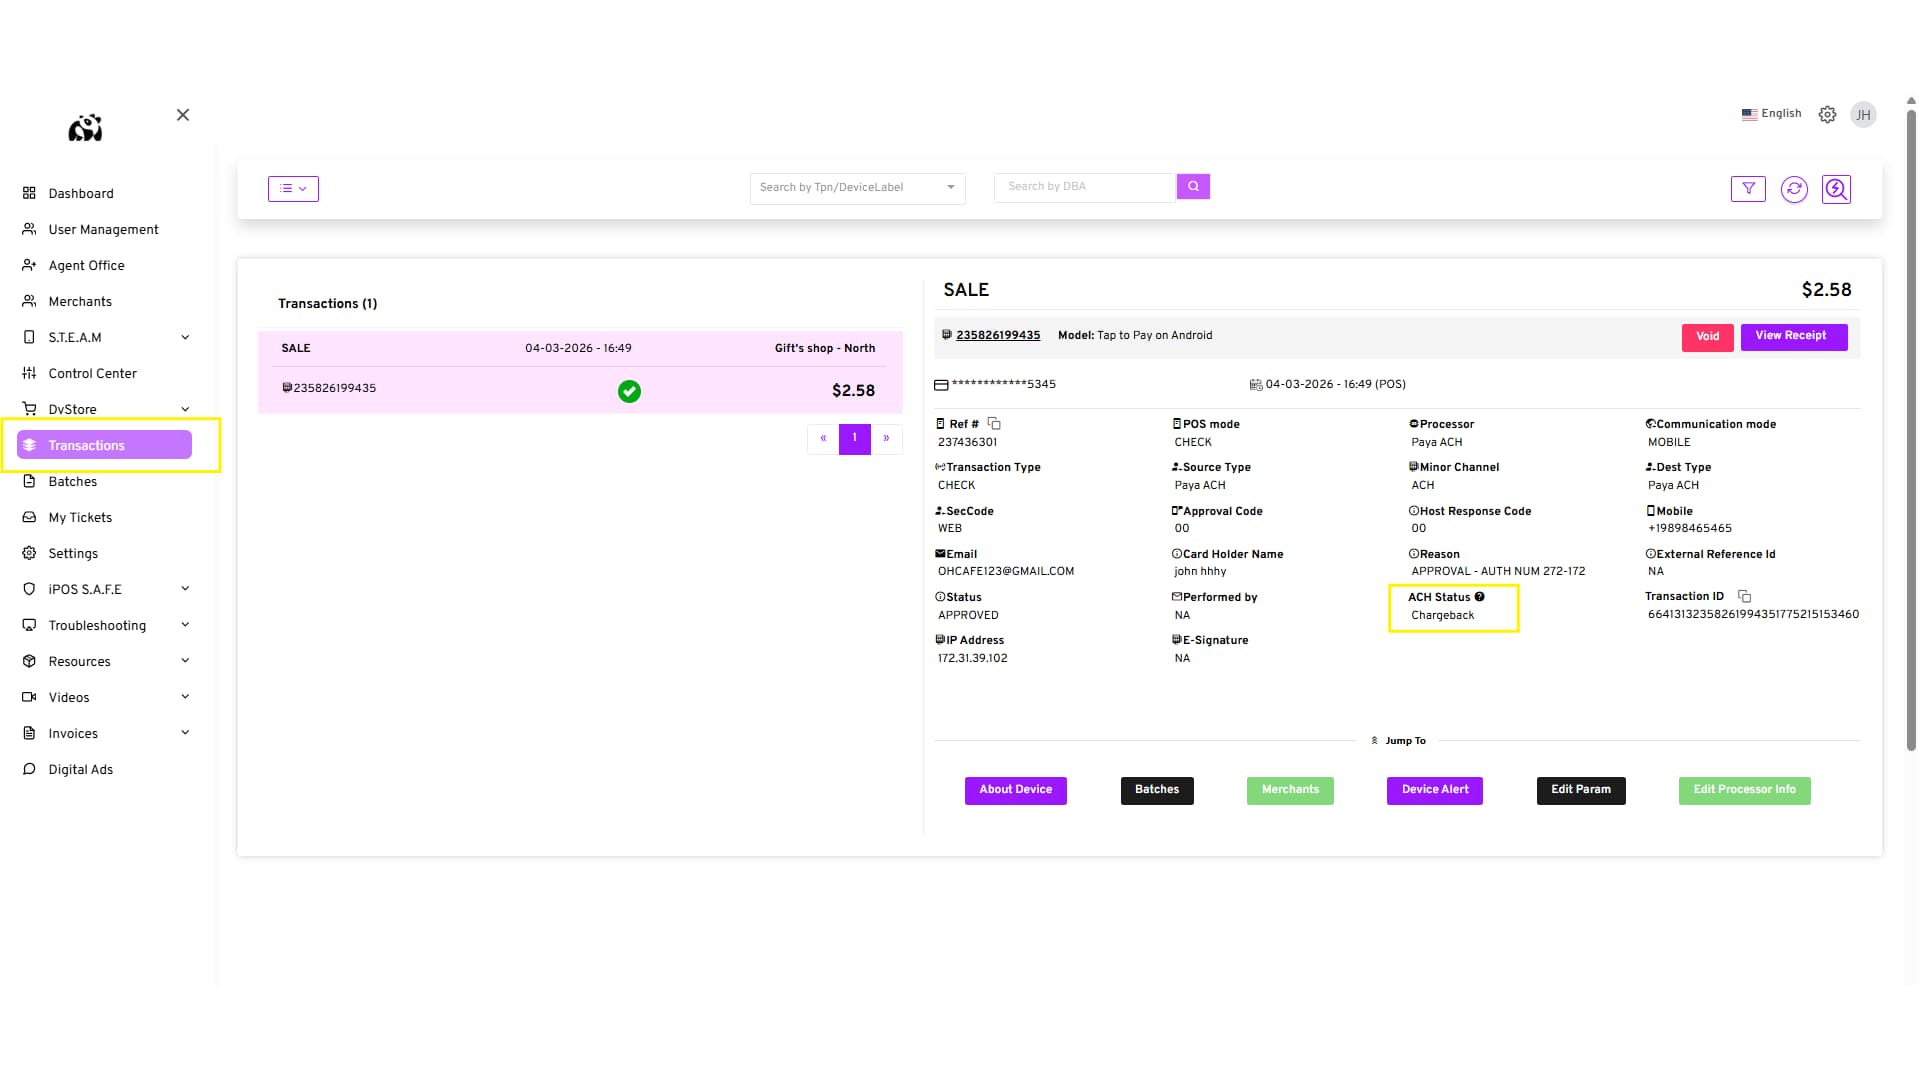1920x1080 pixels.
Task: Open the filter funnel icon
Action: pos(1748,189)
